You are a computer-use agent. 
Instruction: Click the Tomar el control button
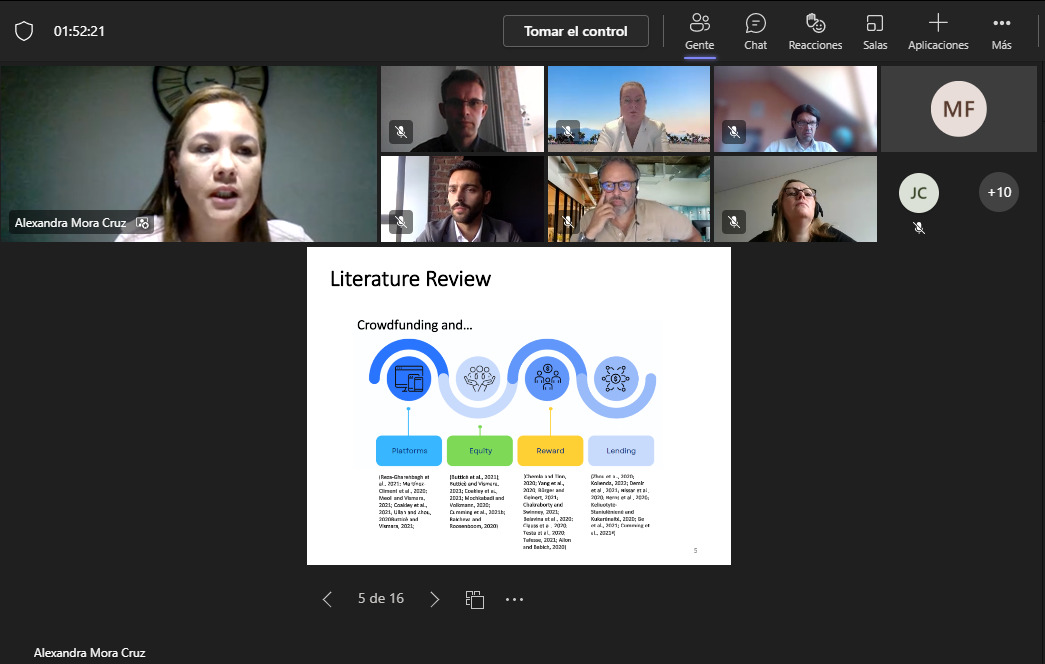[x=576, y=31]
